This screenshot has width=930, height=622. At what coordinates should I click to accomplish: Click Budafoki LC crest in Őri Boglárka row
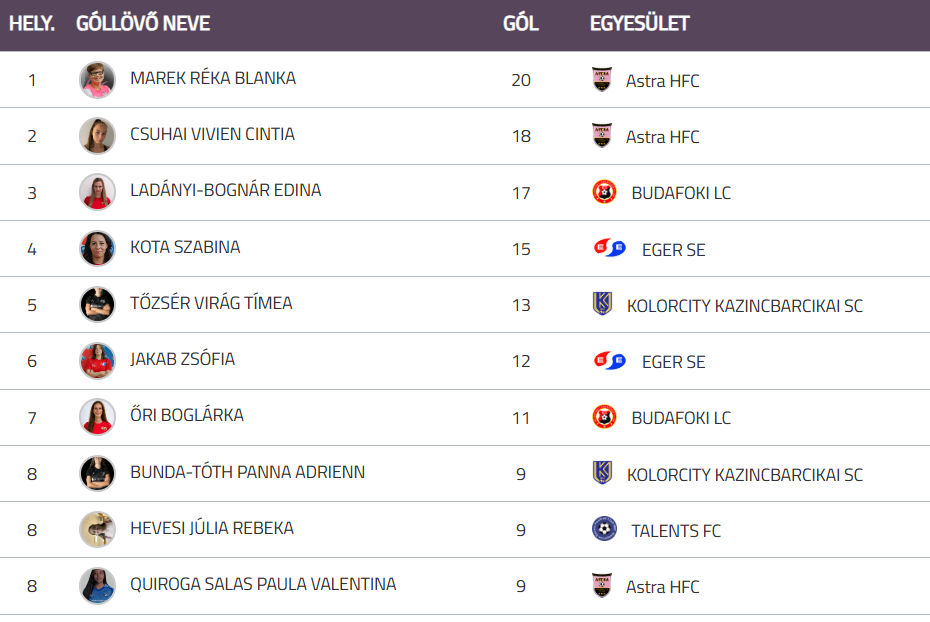pyautogui.click(x=604, y=417)
